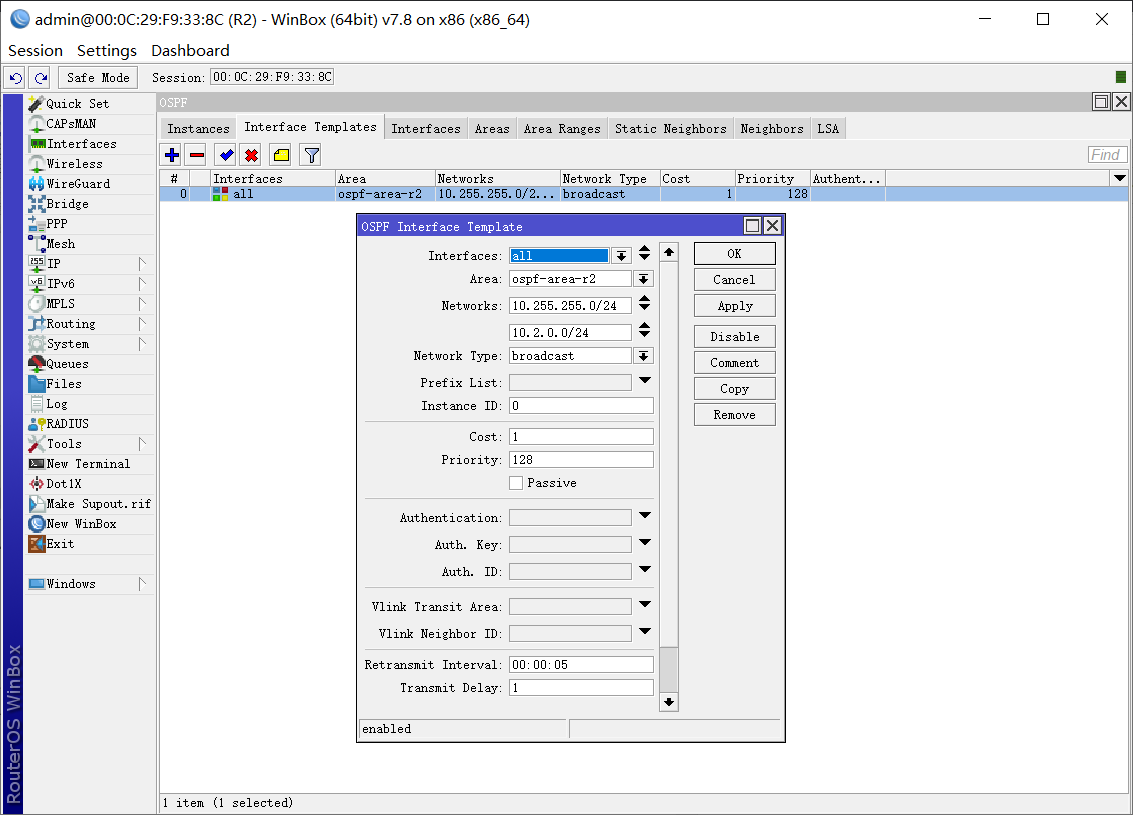Image resolution: width=1133 pixels, height=815 pixels.
Task: Open the Network Type dropdown
Action: tap(643, 355)
